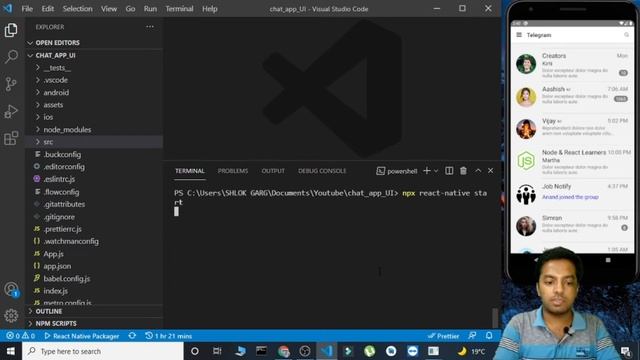This screenshot has width=640, height=360.
Task: Open notifications bell in status bar
Action: [x=489, y=336]
